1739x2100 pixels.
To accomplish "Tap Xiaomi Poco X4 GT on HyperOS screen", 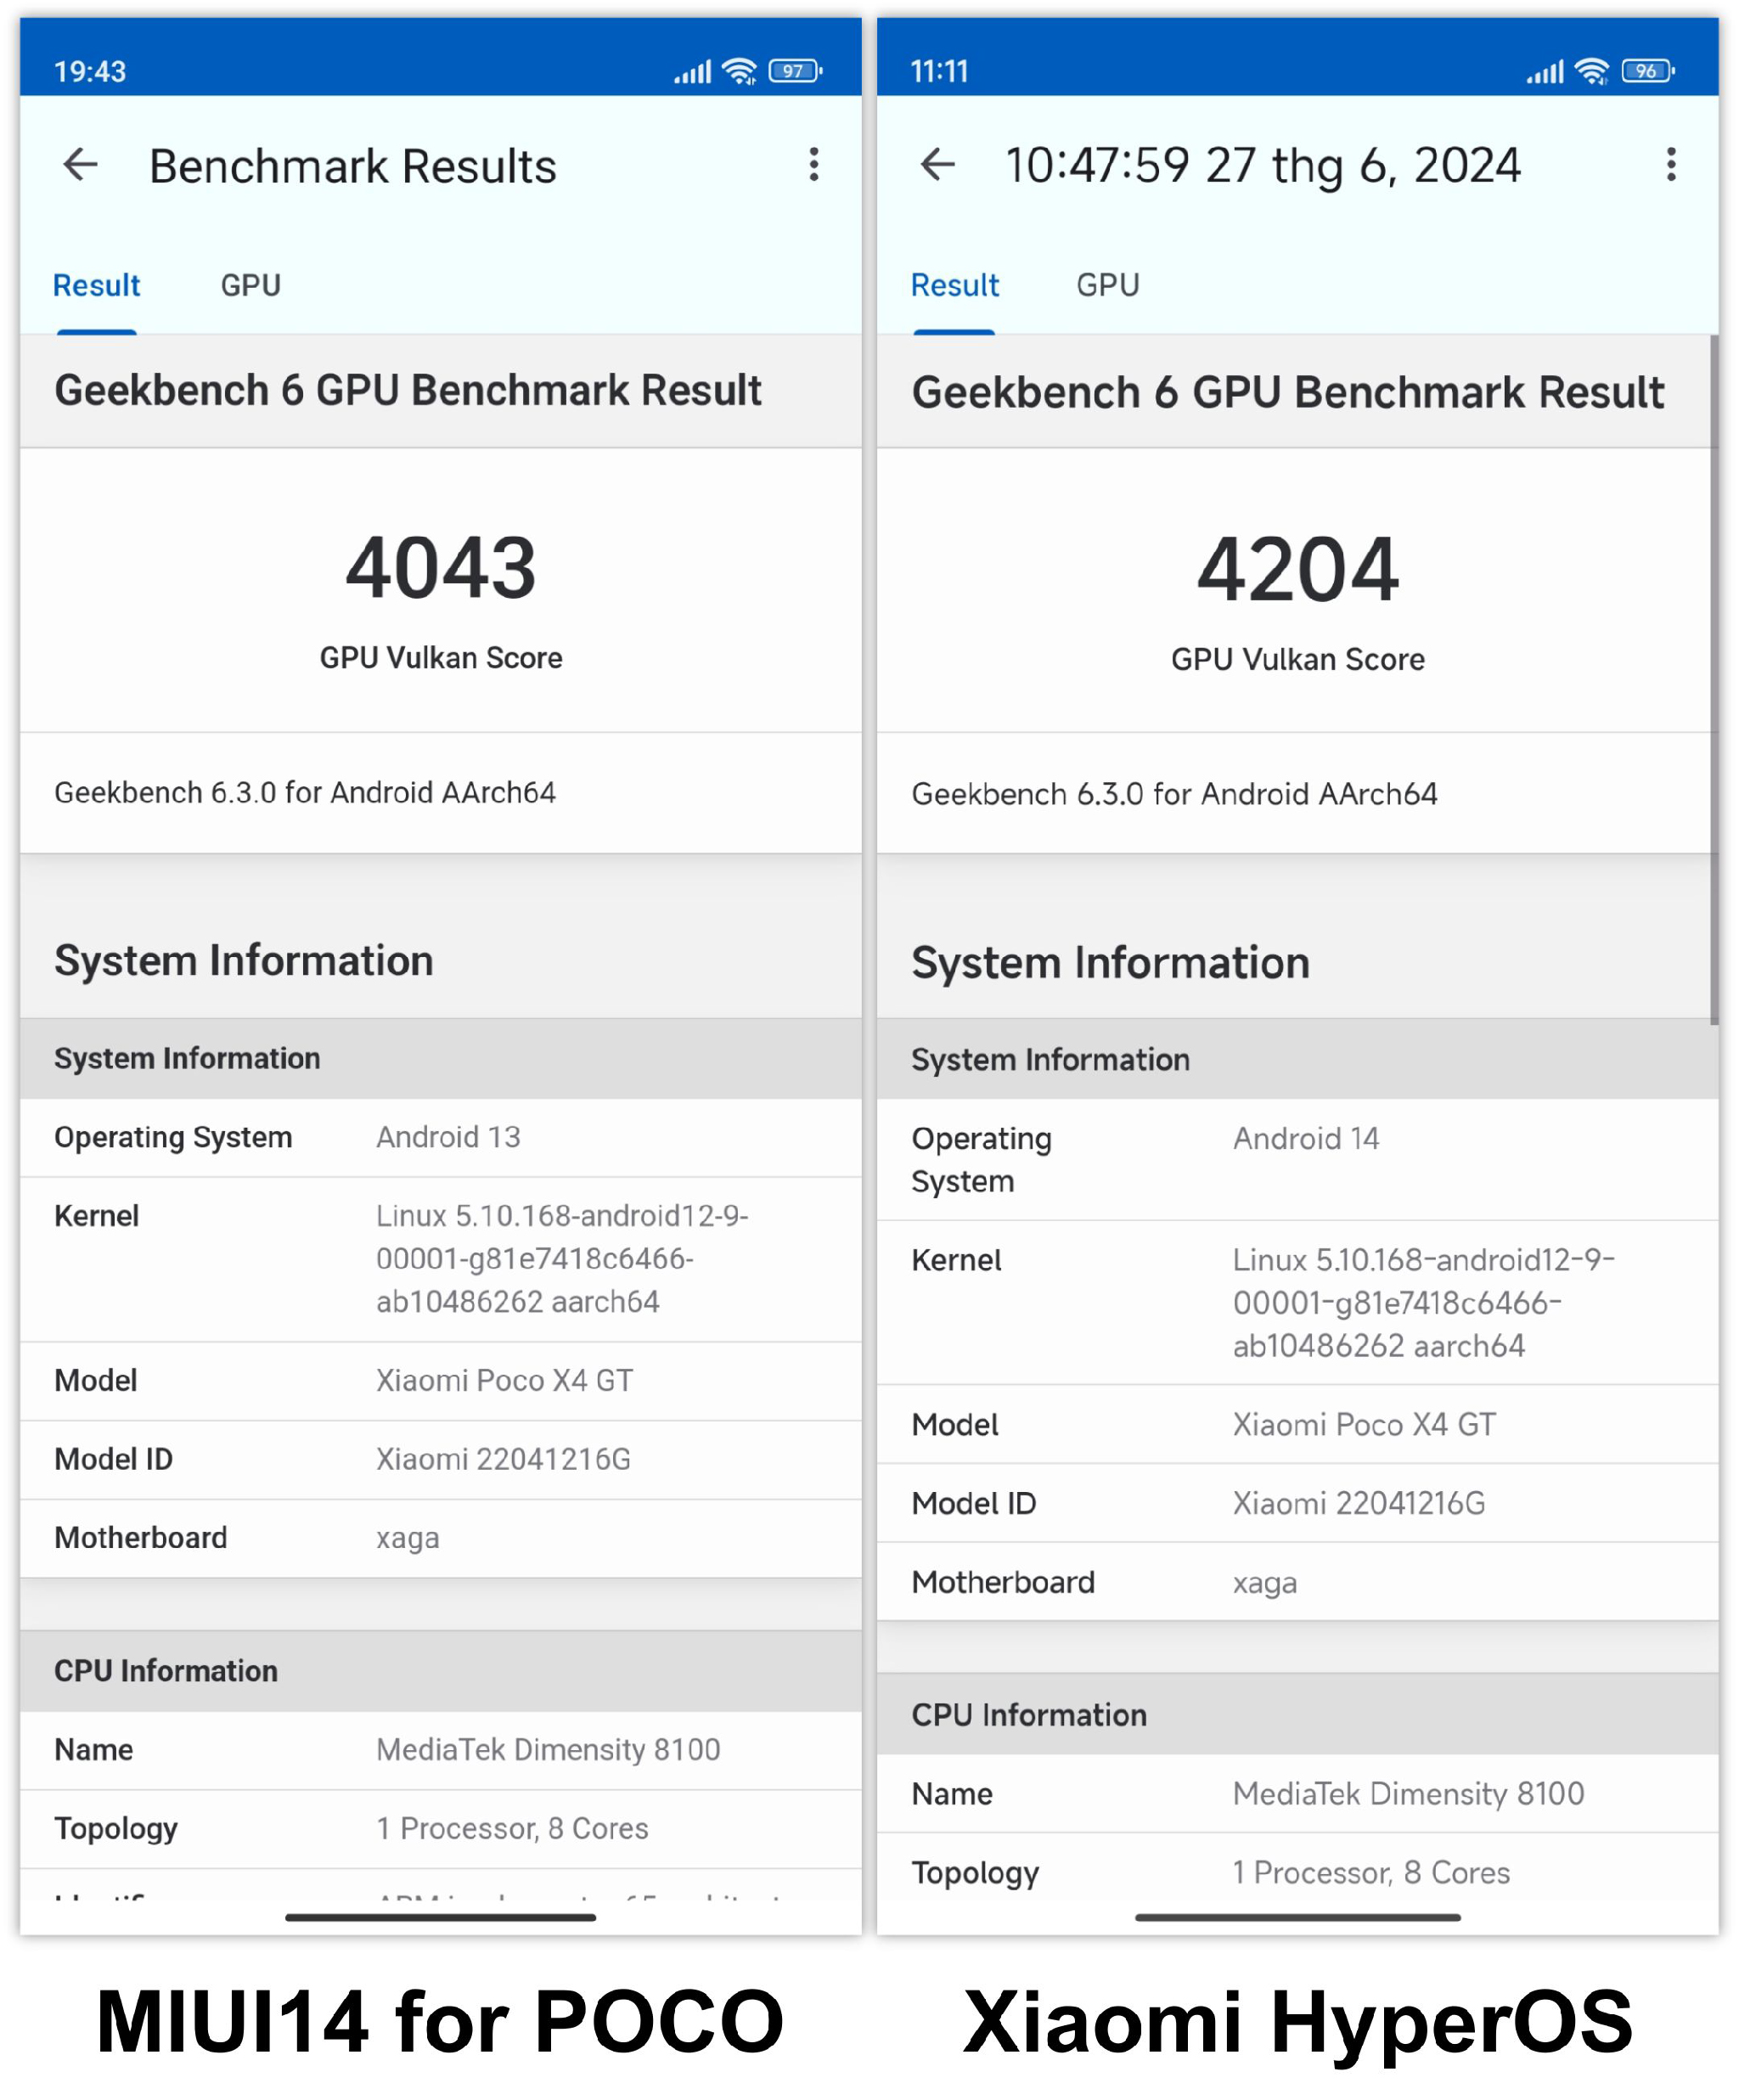I will click(x=1364, y=1425).
